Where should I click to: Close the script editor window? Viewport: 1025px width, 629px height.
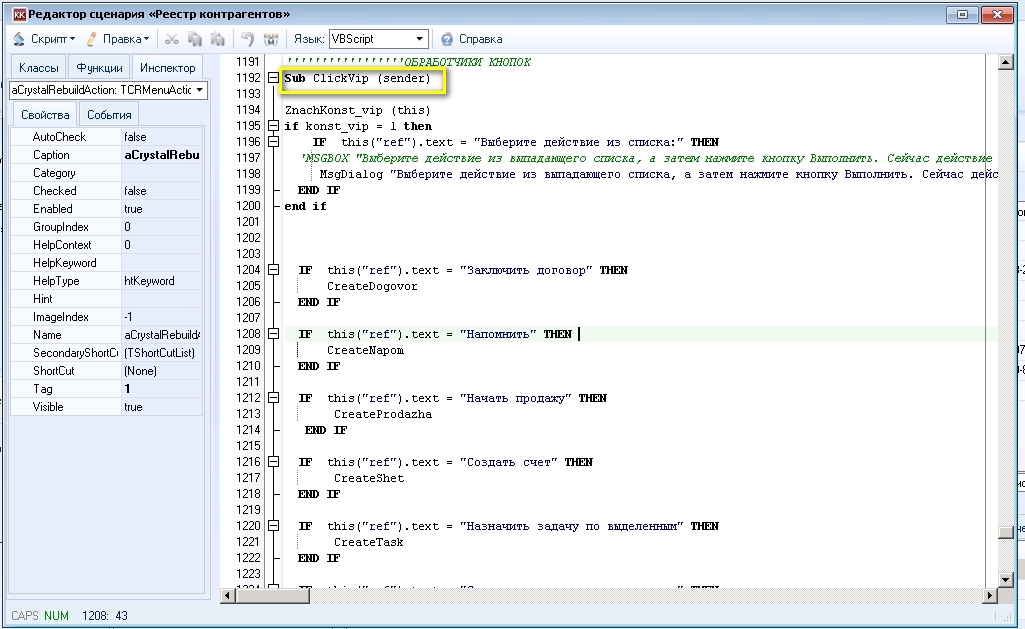[x=998, y=14]
